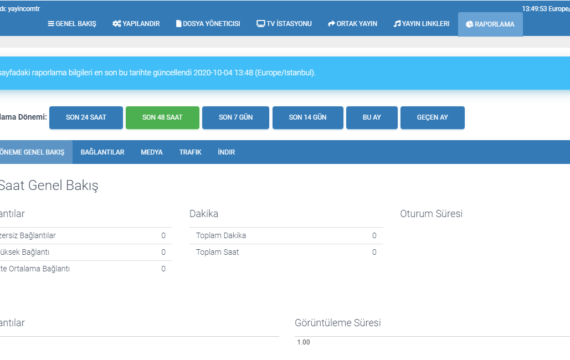Click the gears icon beside YAPILANDIR
This screenshot has width=570, height=360.
[117, 24]
